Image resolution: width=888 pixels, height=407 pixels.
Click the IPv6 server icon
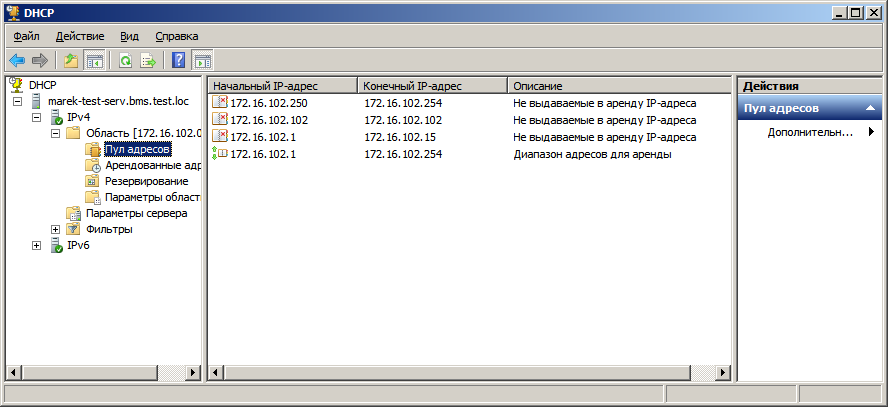[x=56, y=246]
